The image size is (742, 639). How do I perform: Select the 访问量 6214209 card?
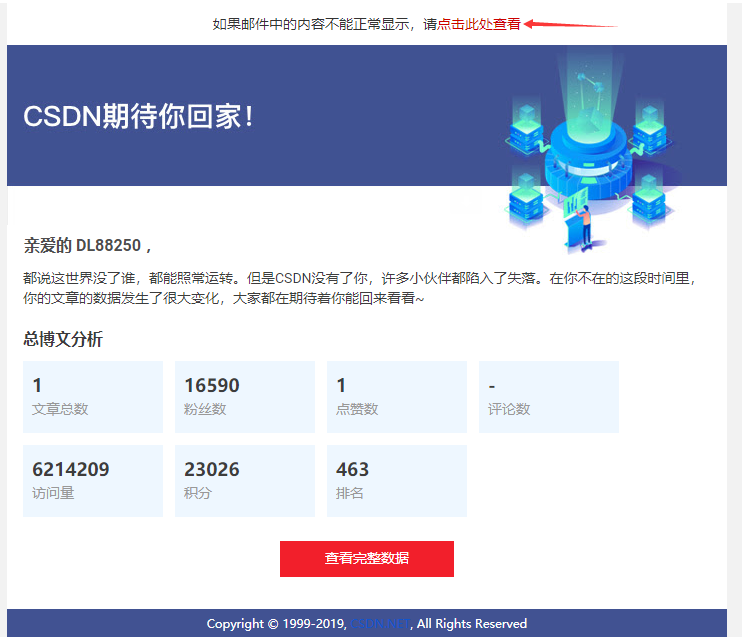[93, 480]
